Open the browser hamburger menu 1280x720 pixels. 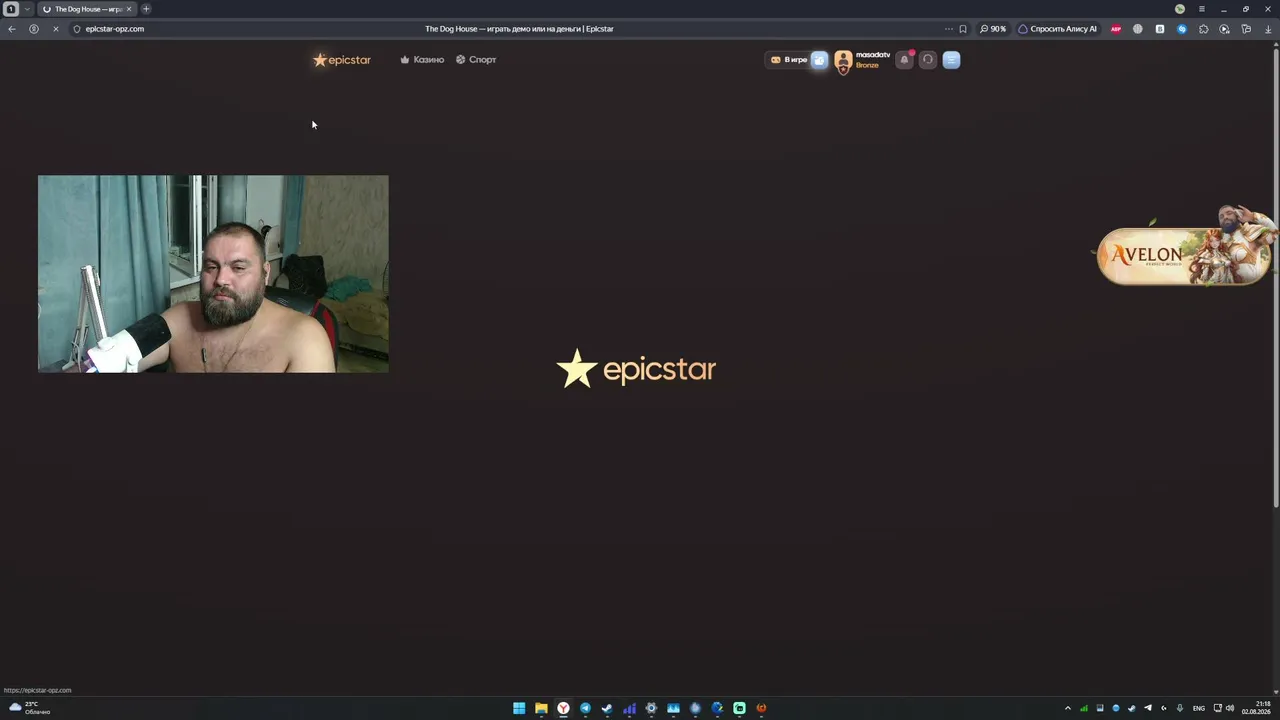pos(1201,9)
